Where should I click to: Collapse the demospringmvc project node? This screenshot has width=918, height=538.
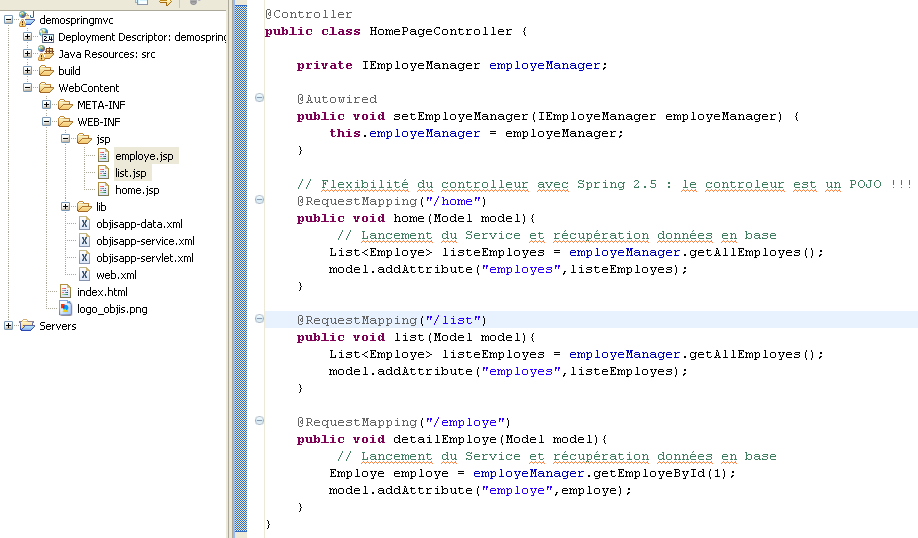(x=8, y=20)
